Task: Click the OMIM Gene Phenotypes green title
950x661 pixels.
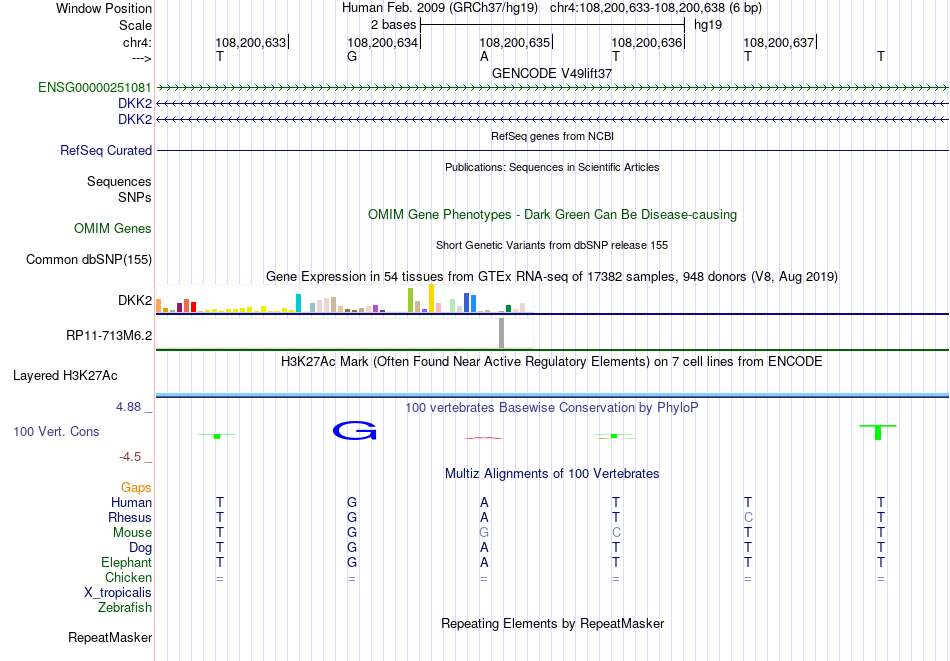Action: click(552, 214)
